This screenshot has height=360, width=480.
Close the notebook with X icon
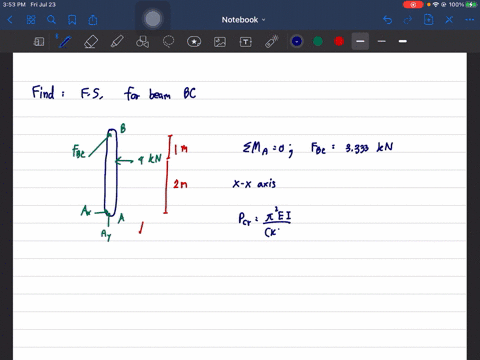coord(449,20)
